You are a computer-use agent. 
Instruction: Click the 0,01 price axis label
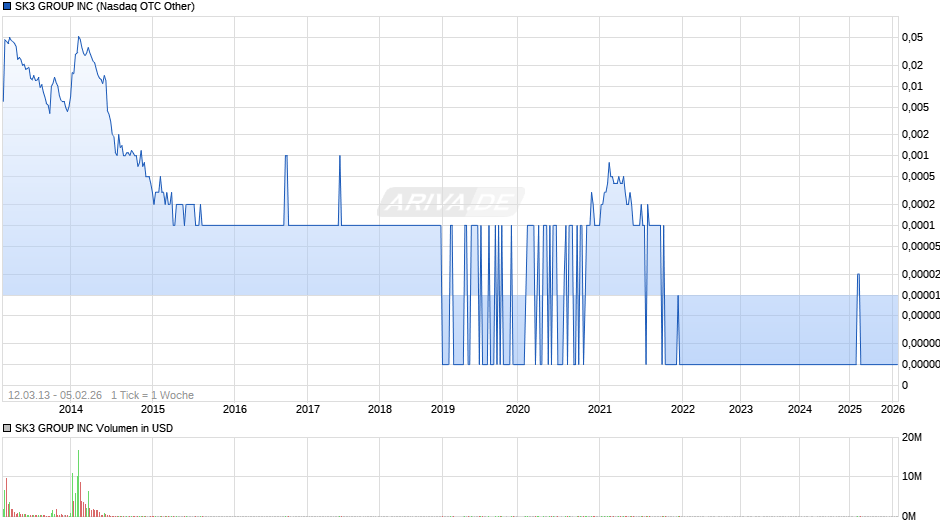(912, 86)
